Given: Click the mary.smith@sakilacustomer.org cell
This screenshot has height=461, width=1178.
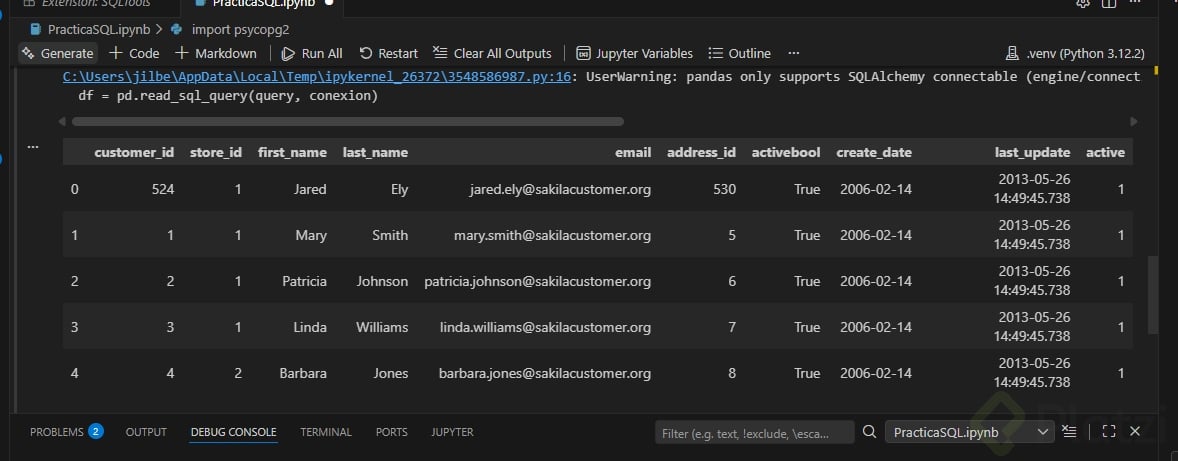Looking at the screenshot, I should (x=551, y=235).
